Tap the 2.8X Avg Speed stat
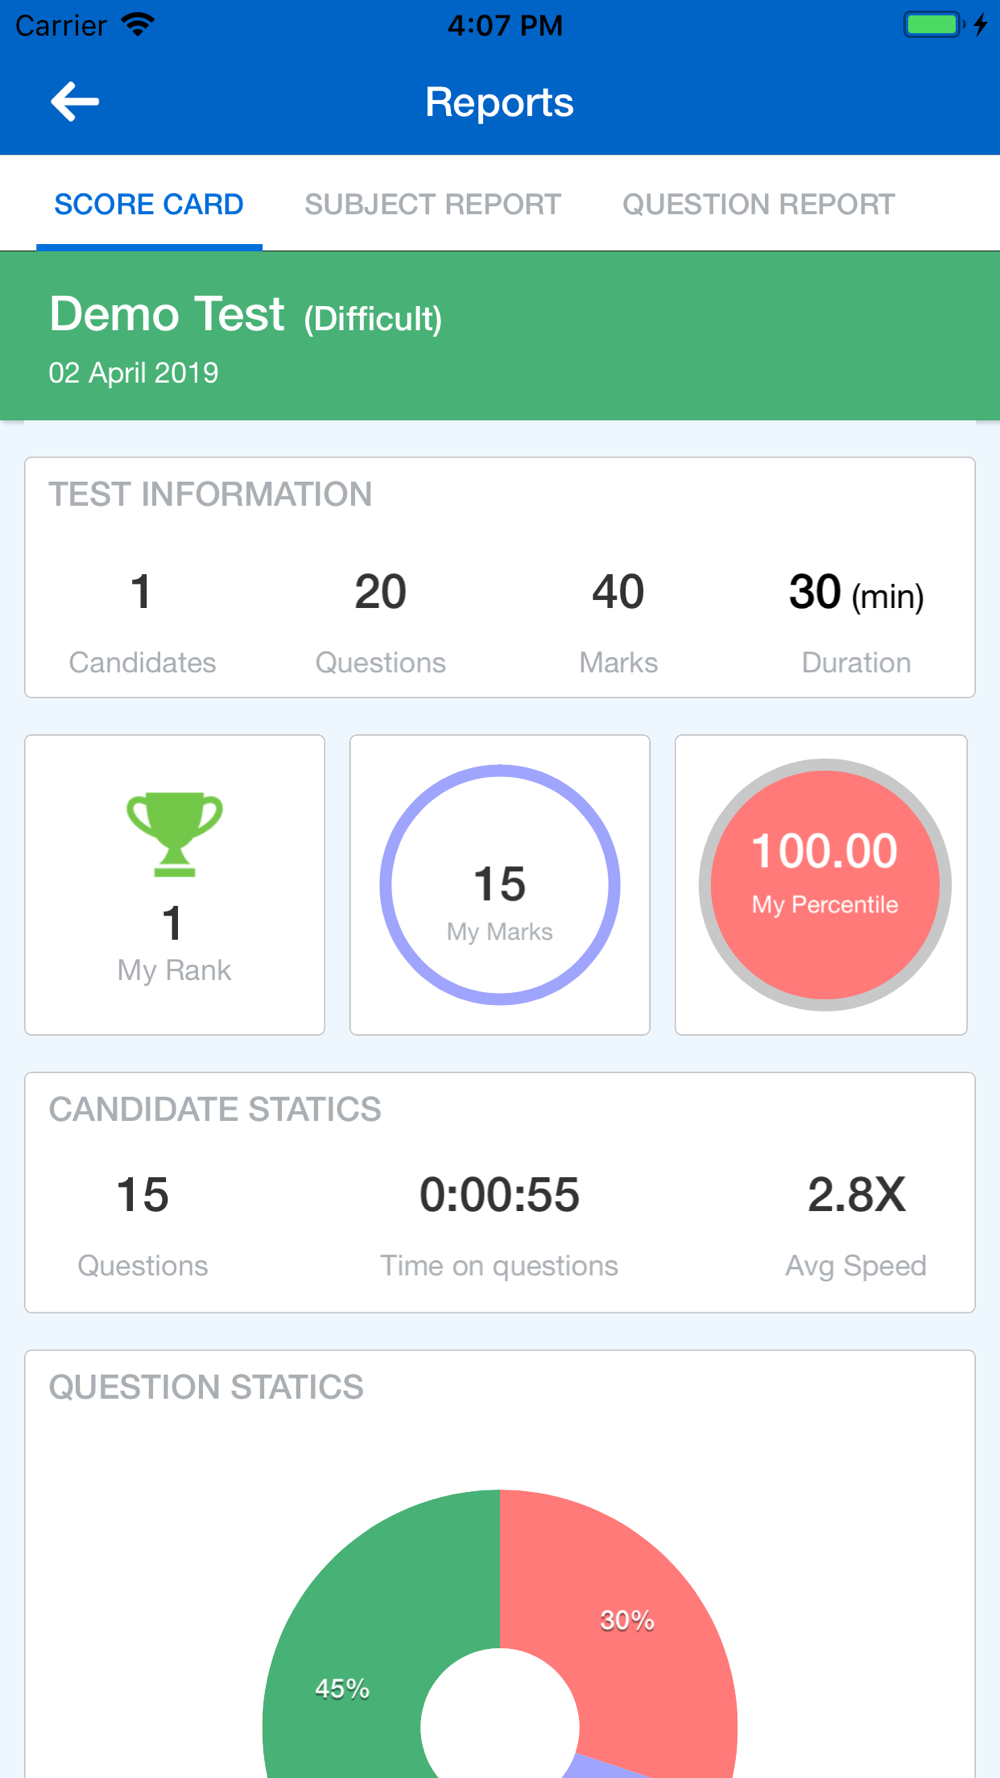This screenshot has height=1778, width=1000. tap(856, 1224)
